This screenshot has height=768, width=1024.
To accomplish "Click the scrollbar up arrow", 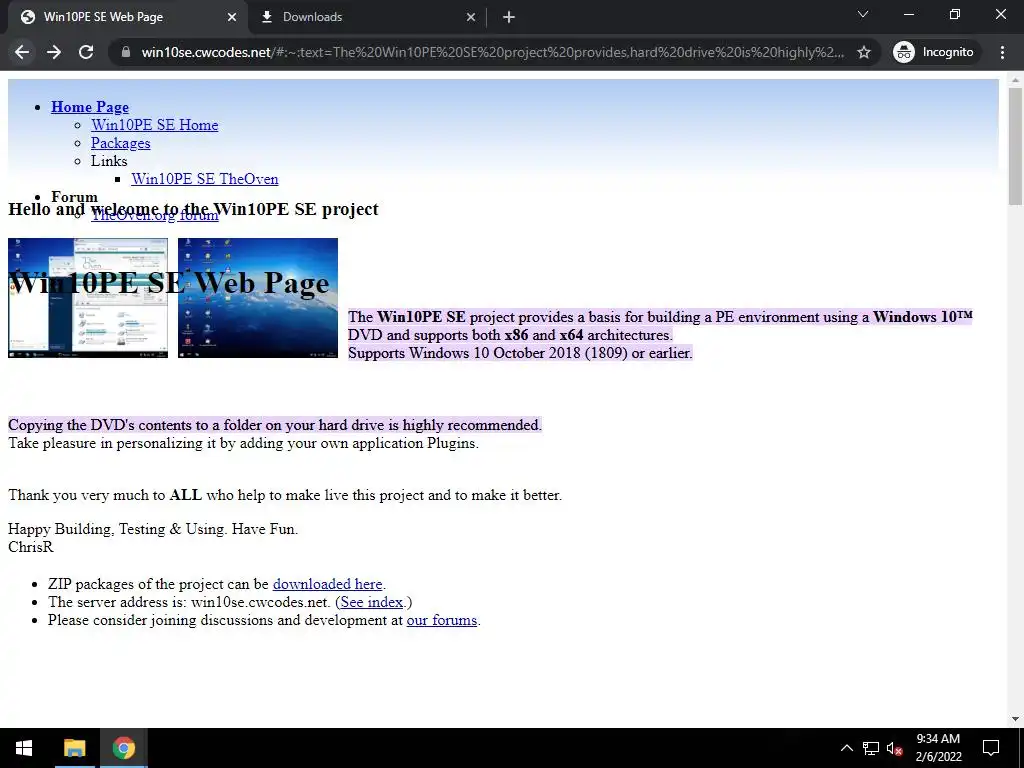I will coord(1015,80).
